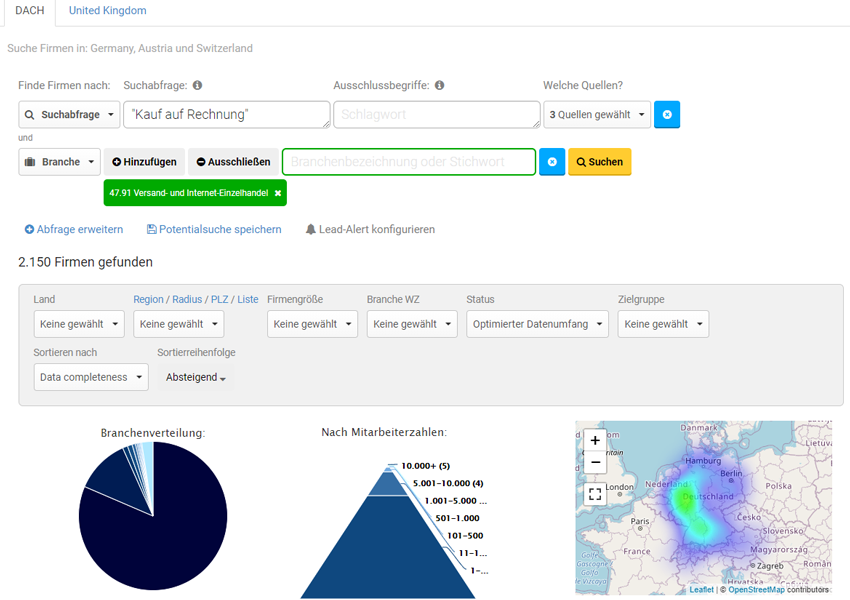Image resolution: width=850 pixels, height=600 pixels.
Task: Clear the Branche row with blue X
Action: (x=552, y=162)
